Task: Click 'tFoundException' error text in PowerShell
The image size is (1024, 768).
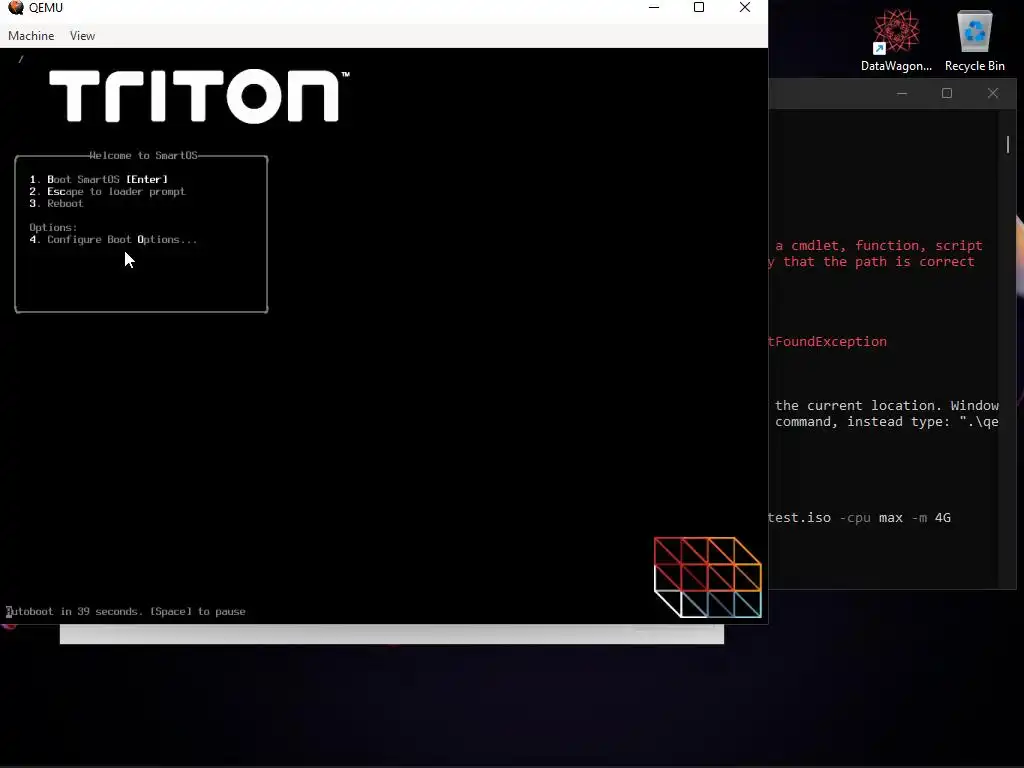Action: [827, 342]
